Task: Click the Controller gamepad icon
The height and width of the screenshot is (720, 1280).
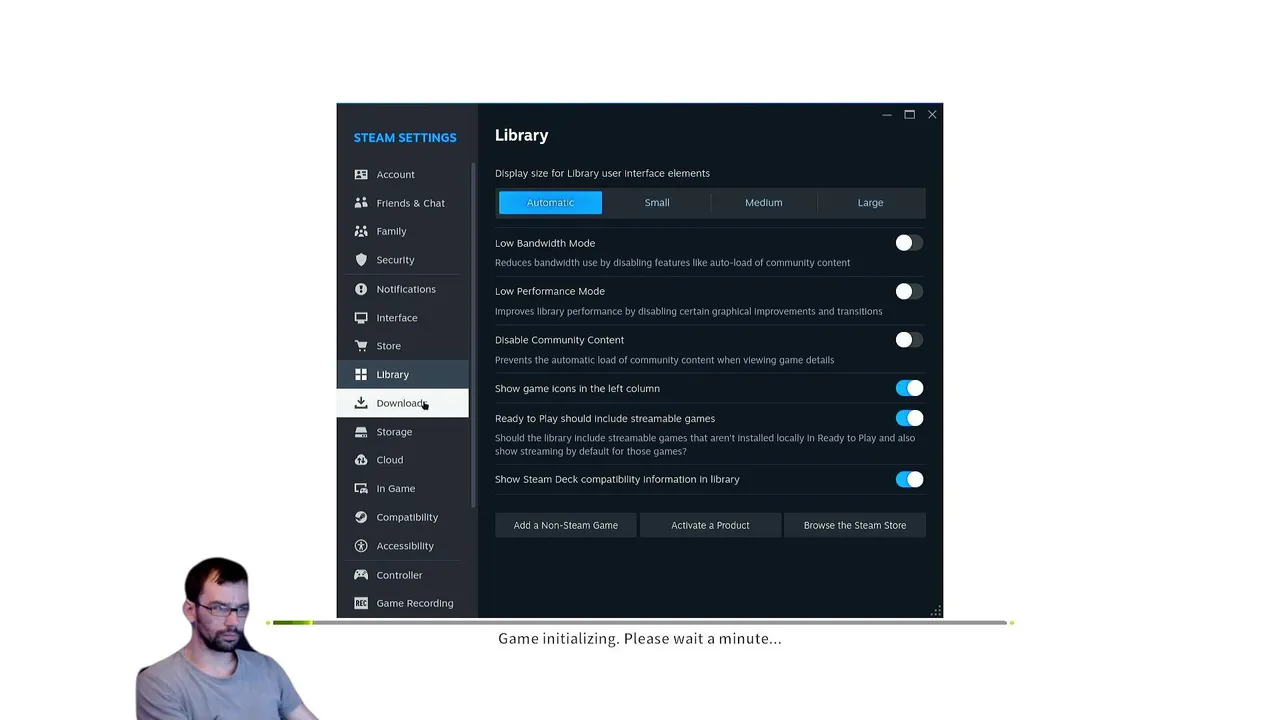Action: tap(361, 575)
